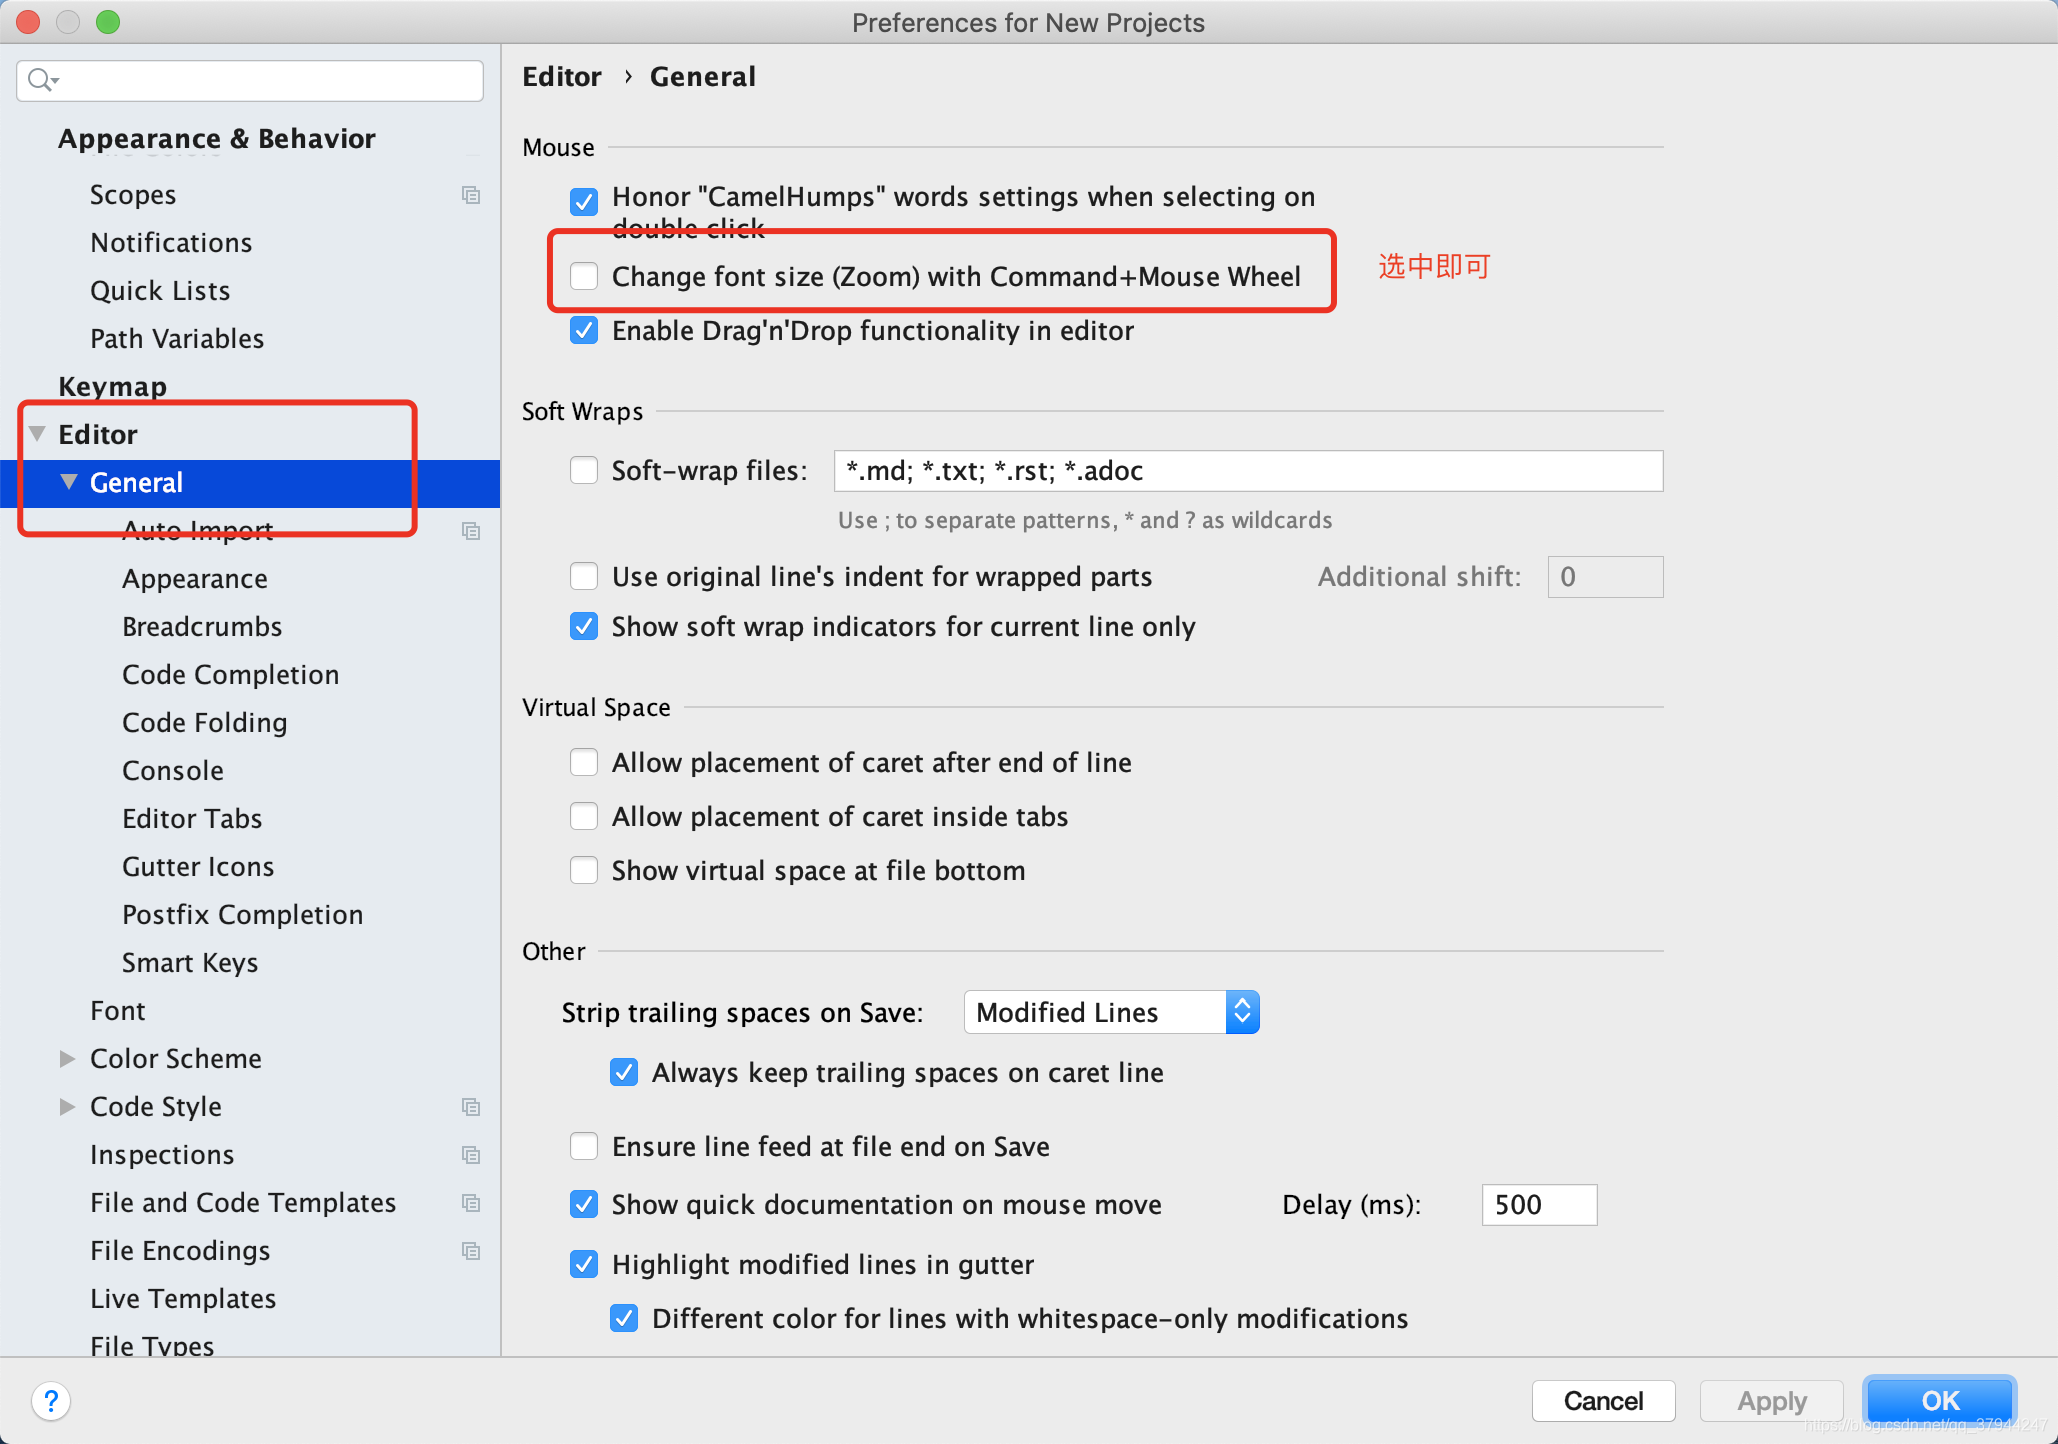2058x1444 pixels.
Task: Click the Delay ms input field
Action: (x=1537, y=1203)
